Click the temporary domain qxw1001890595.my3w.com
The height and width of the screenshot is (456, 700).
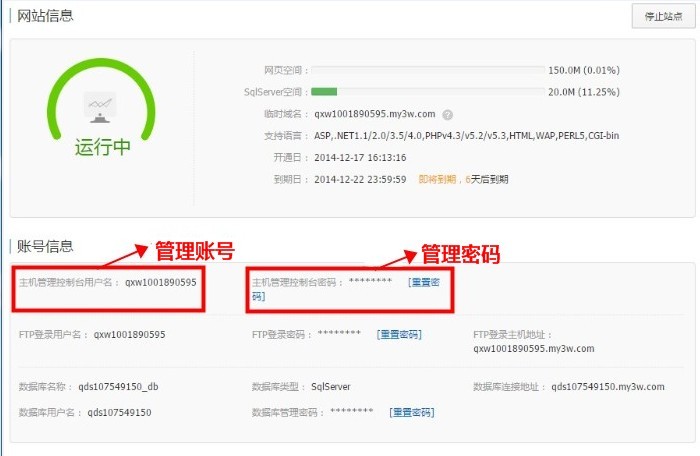[x=374, y=115]
